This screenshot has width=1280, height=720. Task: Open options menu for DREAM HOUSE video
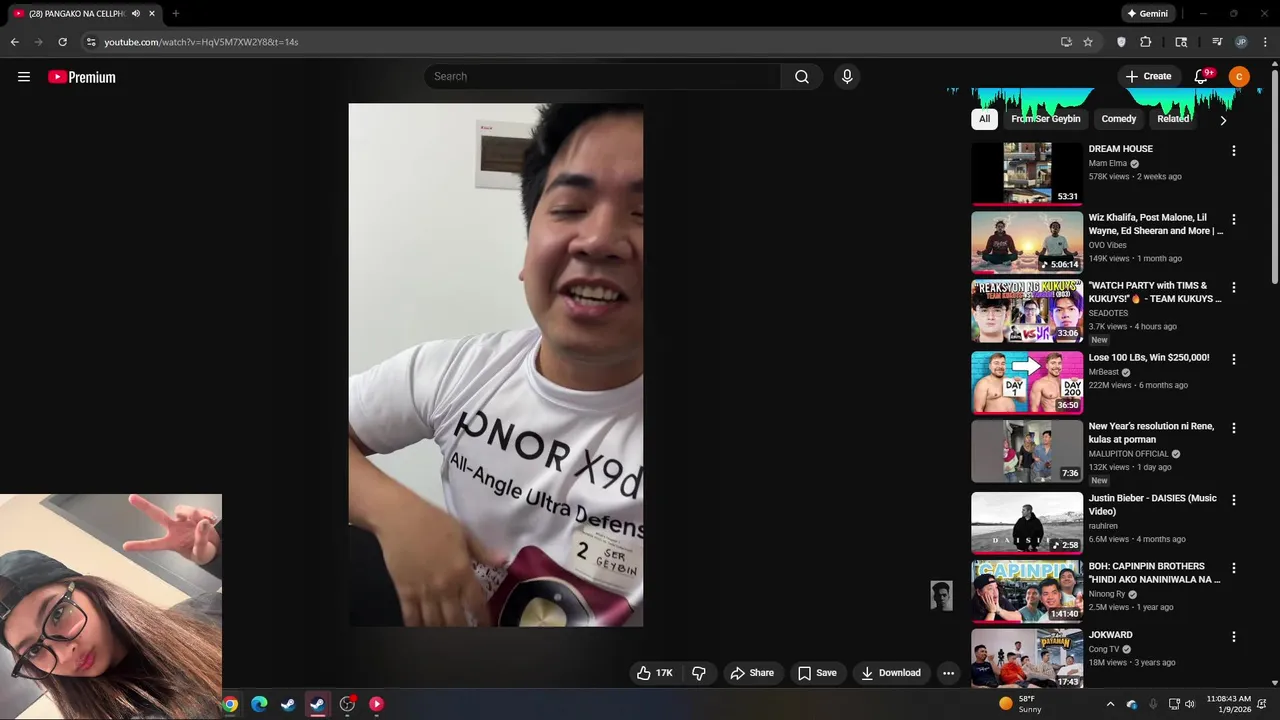[x=1233, y=151]
